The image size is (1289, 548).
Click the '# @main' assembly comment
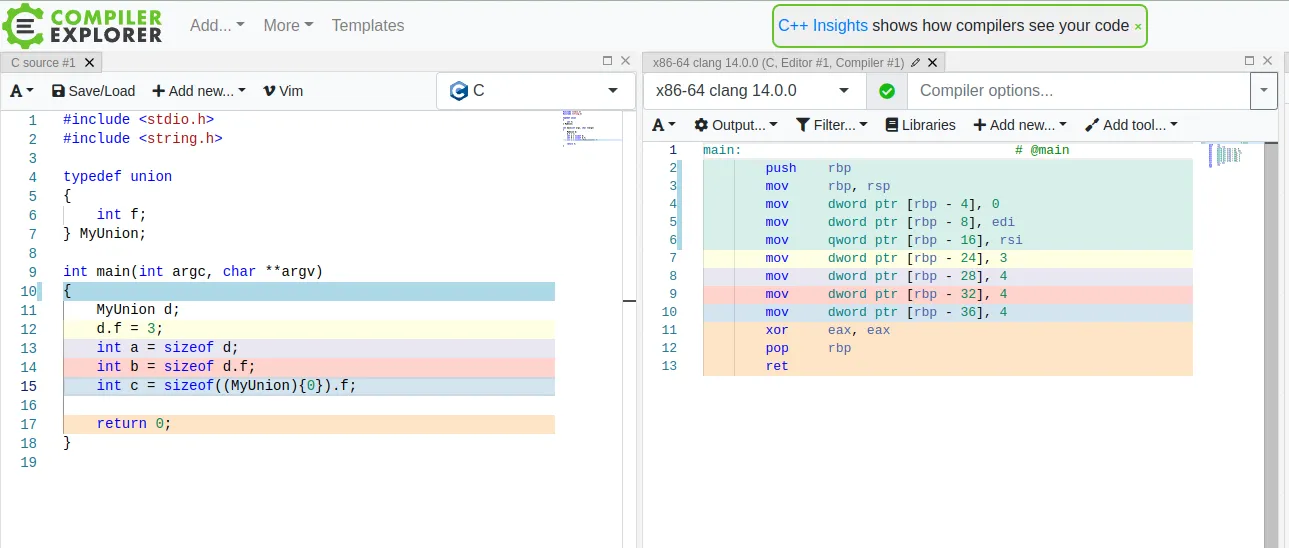(1042, 150)
